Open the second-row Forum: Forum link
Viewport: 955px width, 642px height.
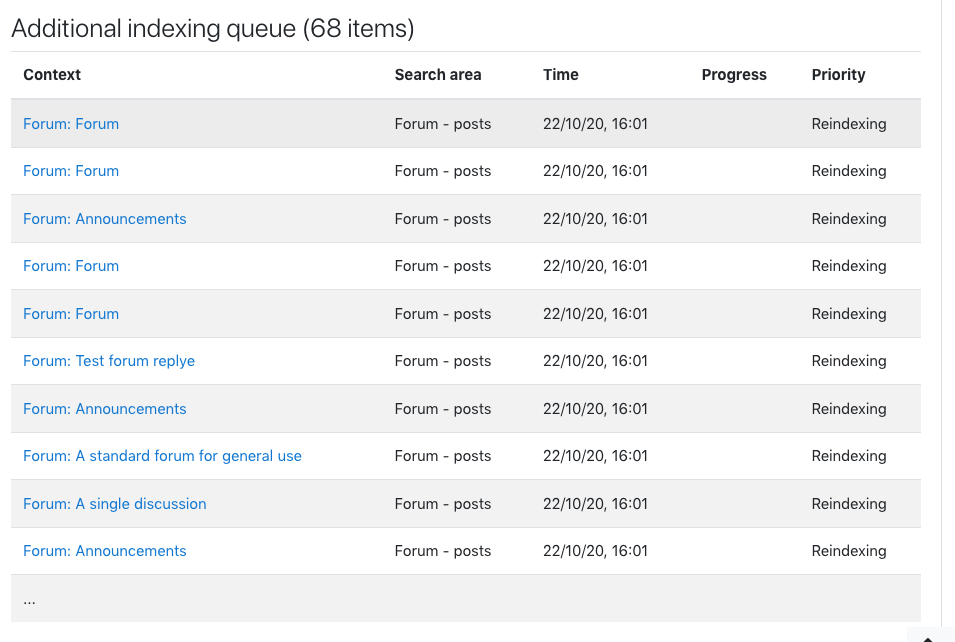point(71,171)
